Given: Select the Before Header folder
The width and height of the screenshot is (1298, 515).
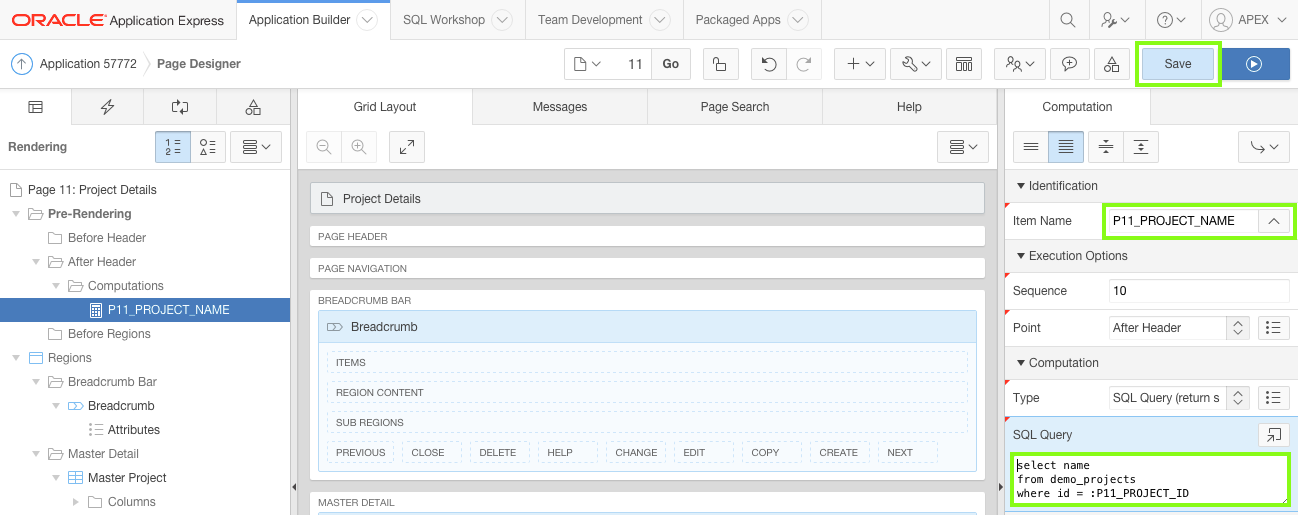Looking at the screenshot, I should point(107,238).
